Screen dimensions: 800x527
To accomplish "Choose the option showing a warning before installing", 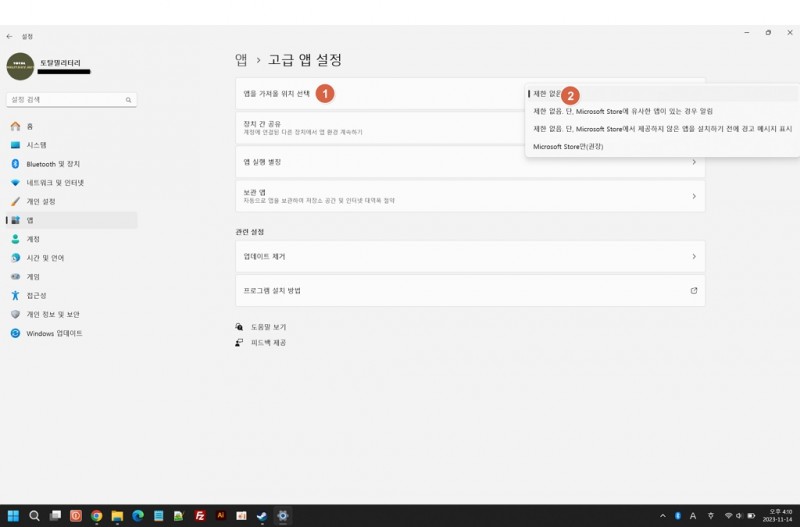I will (662, 129).
